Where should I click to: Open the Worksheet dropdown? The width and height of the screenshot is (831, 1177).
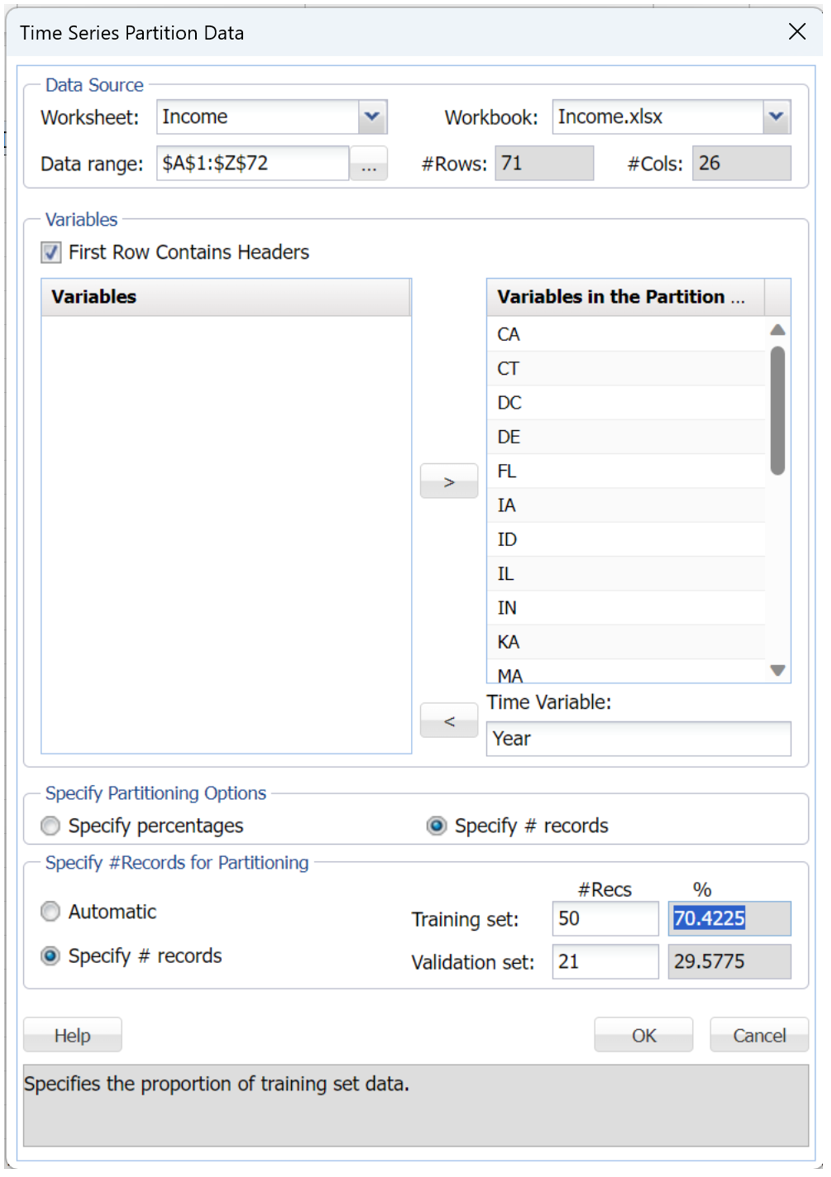coord(372,117)
